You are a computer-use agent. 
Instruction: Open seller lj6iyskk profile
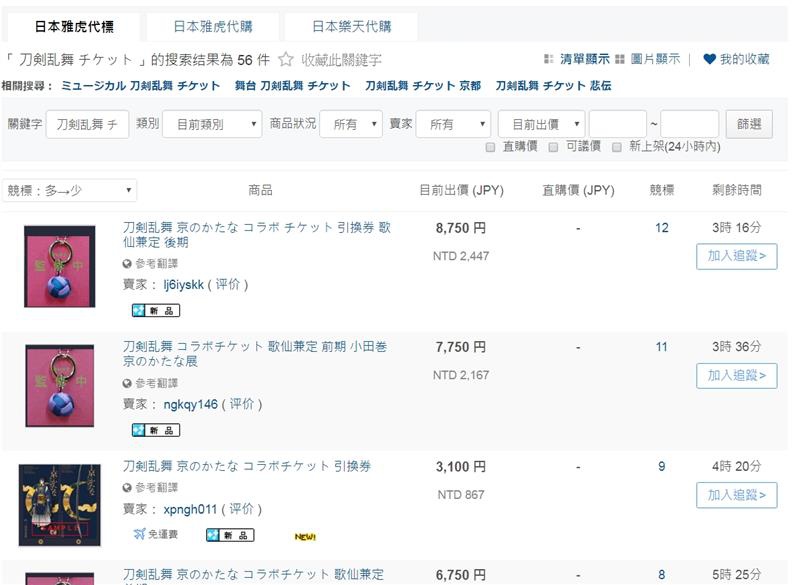(x=184, y=285)
